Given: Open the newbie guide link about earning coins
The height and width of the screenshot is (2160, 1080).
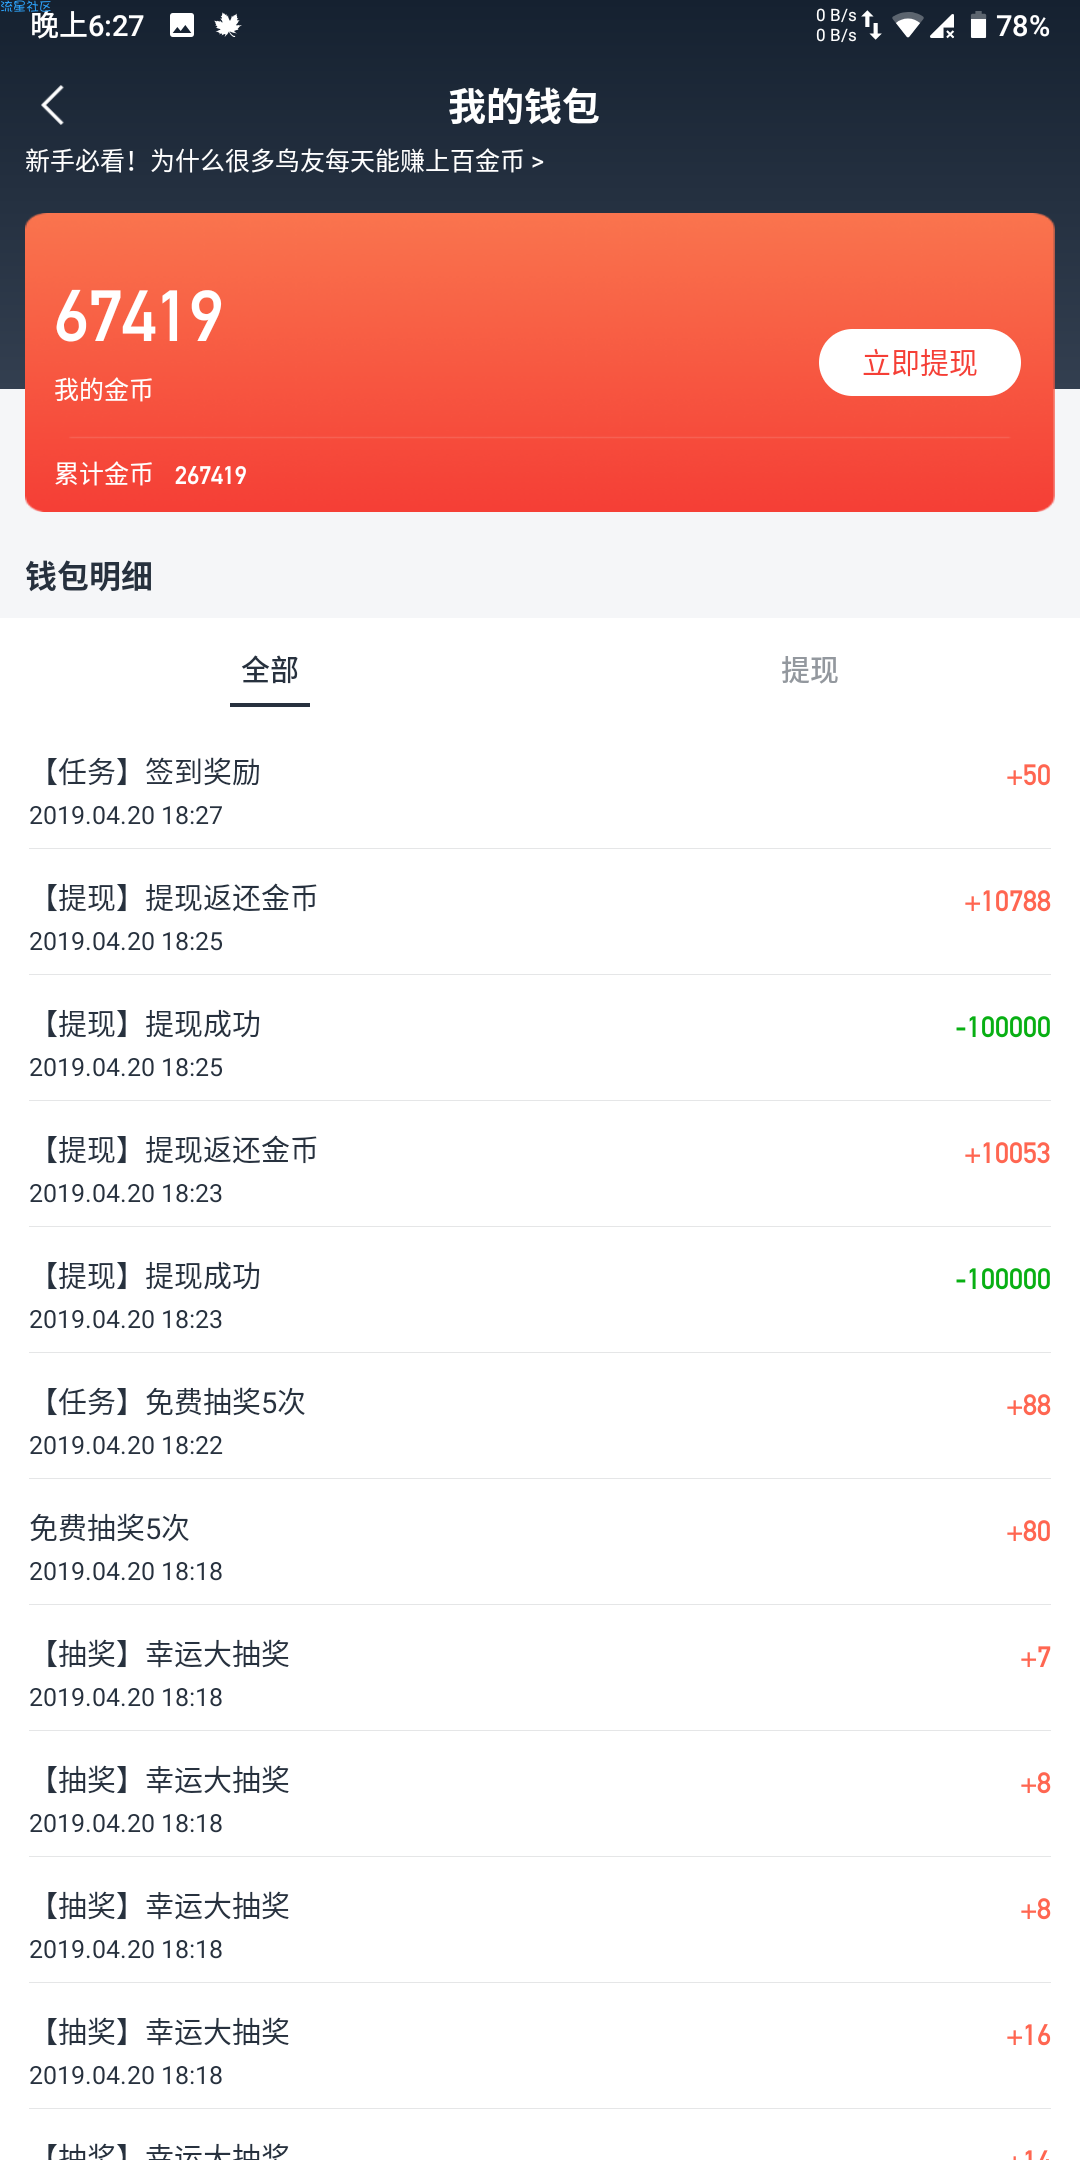Looking at the screenshot, I should [284, 161].
